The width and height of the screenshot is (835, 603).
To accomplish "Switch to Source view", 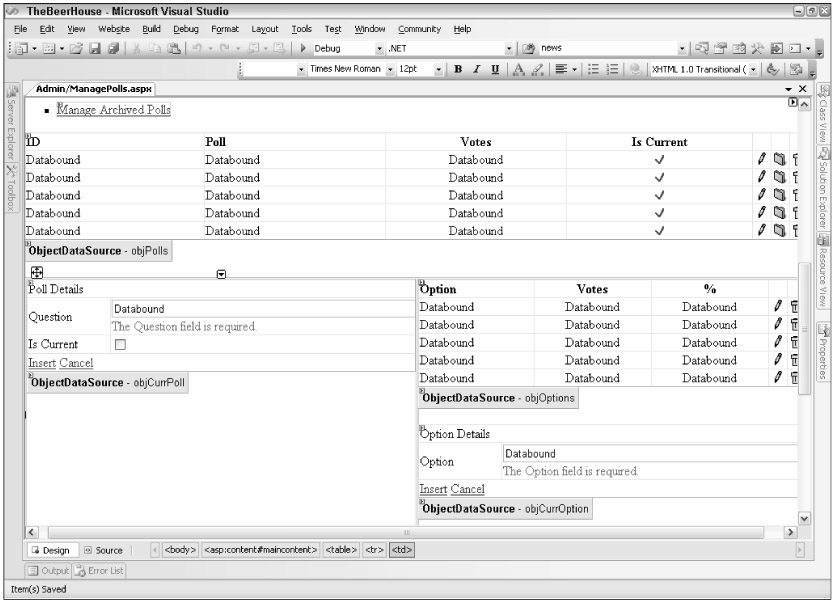I will point(102,549).
